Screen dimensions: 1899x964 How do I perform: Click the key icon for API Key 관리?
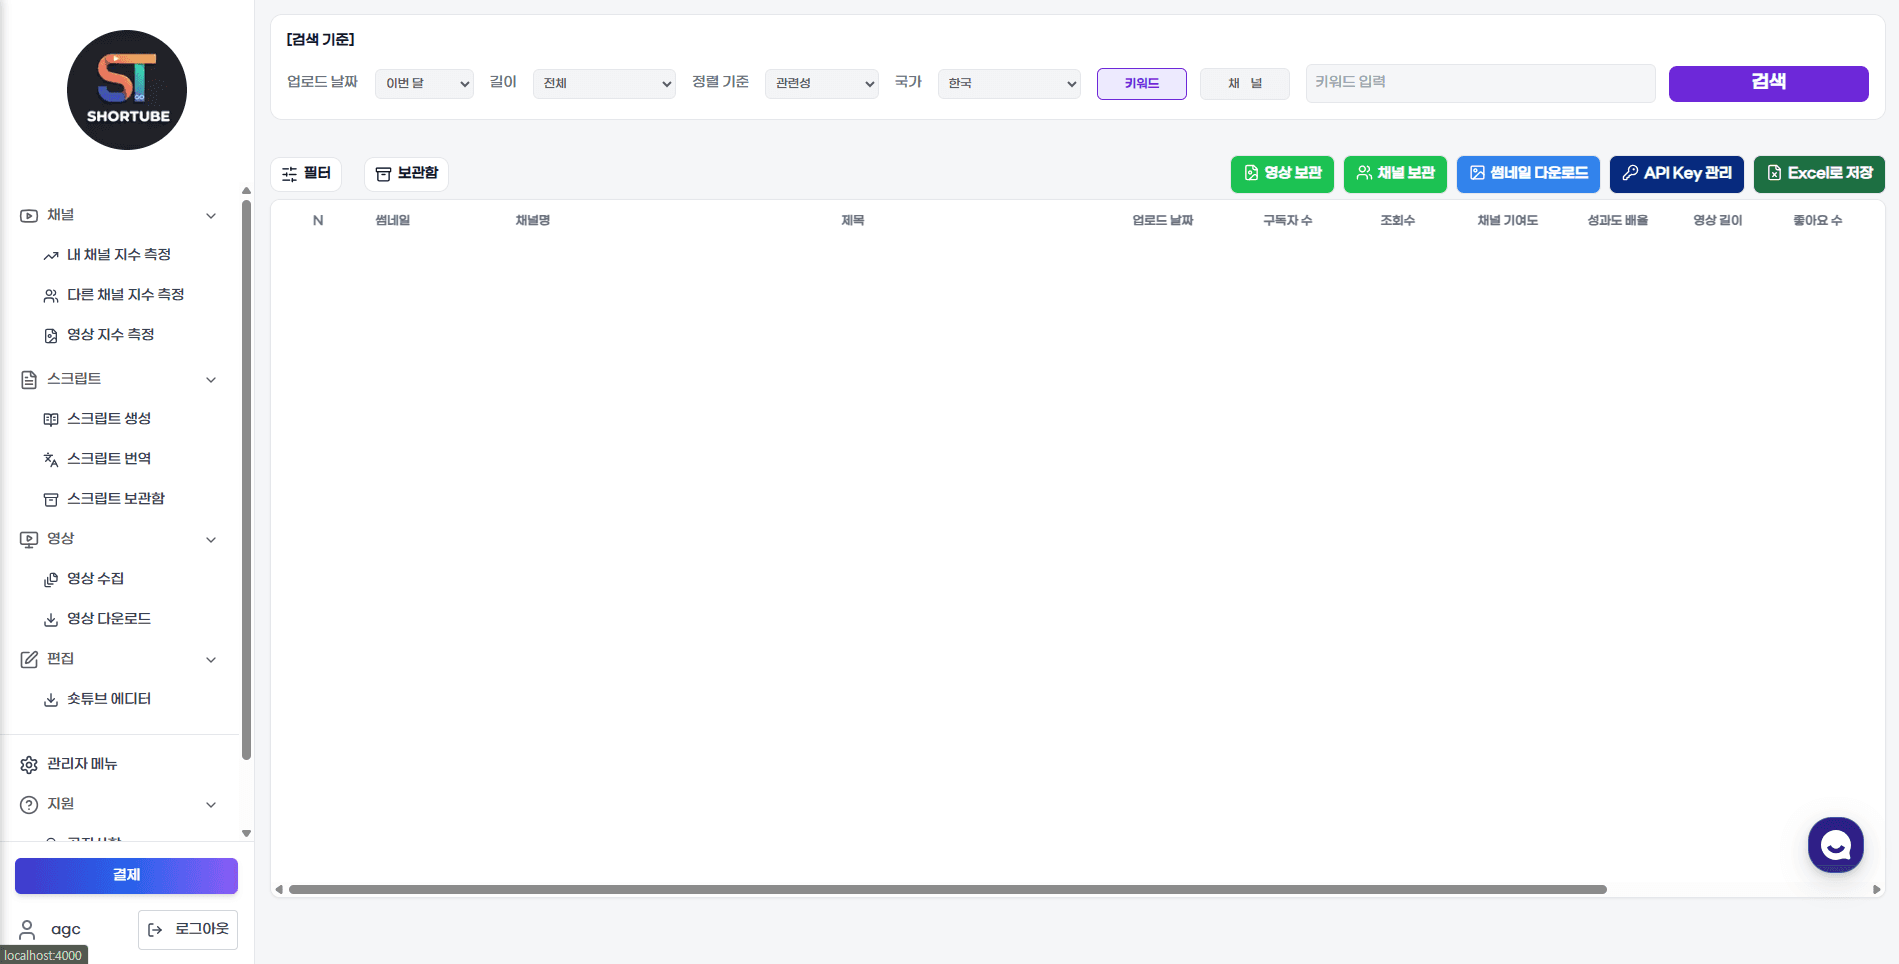pos(1630,173)
